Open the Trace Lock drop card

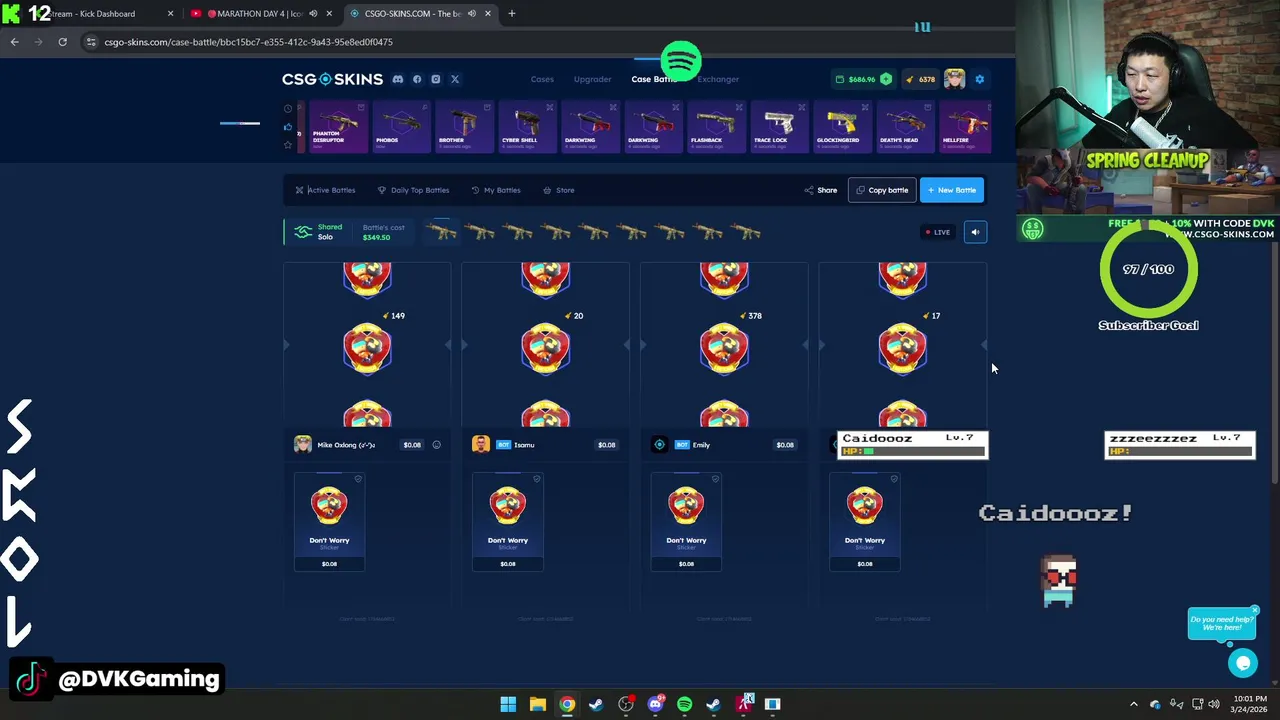click(x=779, y=127)
